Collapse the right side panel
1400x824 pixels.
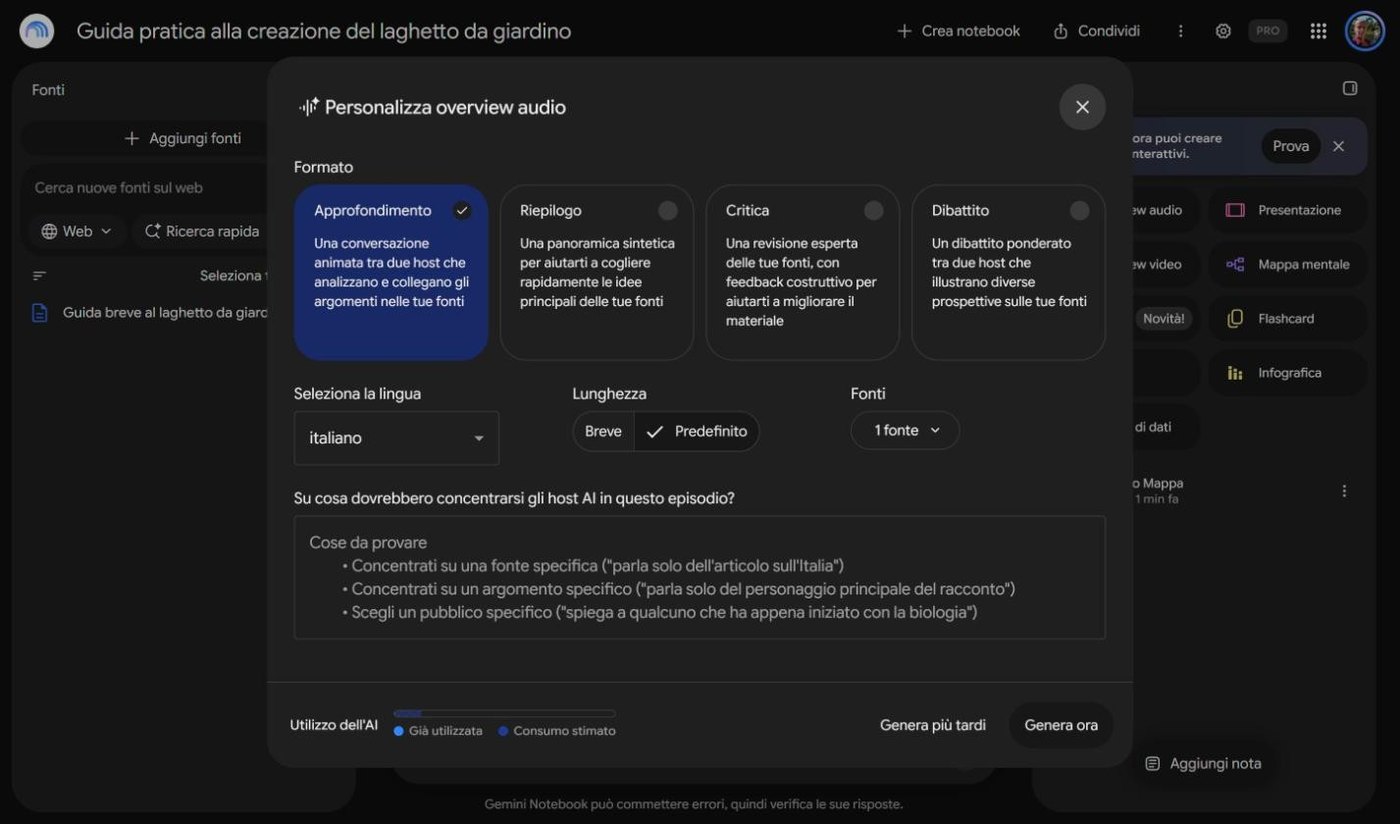click(x=1350, y=89)
